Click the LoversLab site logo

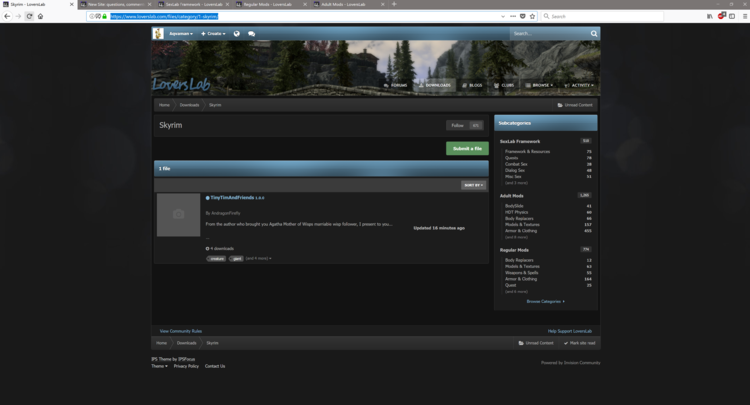pos(181,84)
